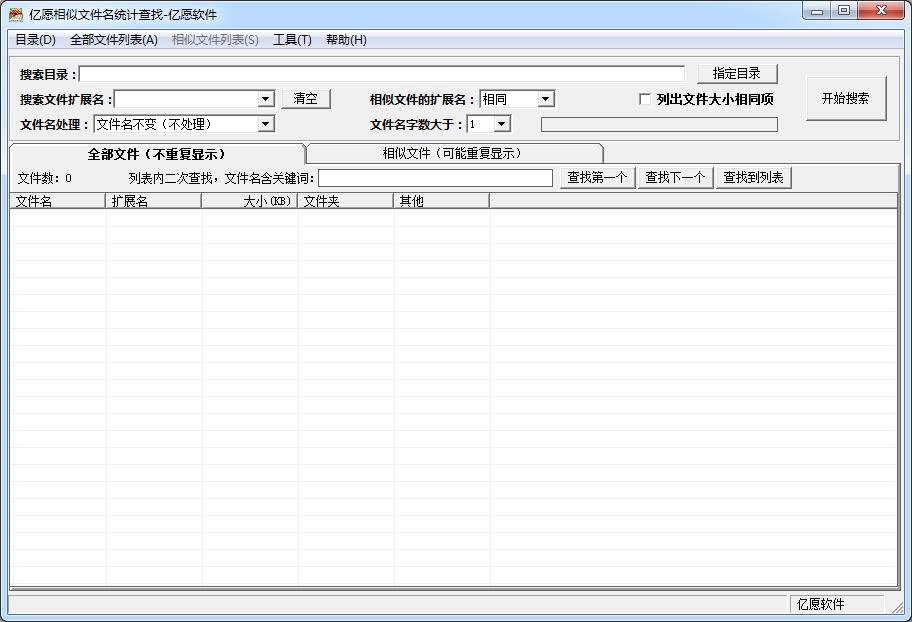The image size is (912, 622).
Task: Sort by 大小(KB) column header
Action: click(x=250, y=201)
